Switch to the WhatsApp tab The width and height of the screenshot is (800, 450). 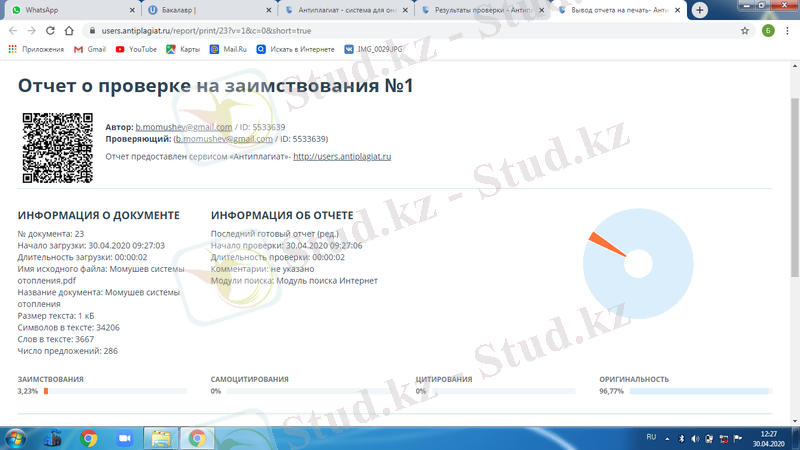71,10
